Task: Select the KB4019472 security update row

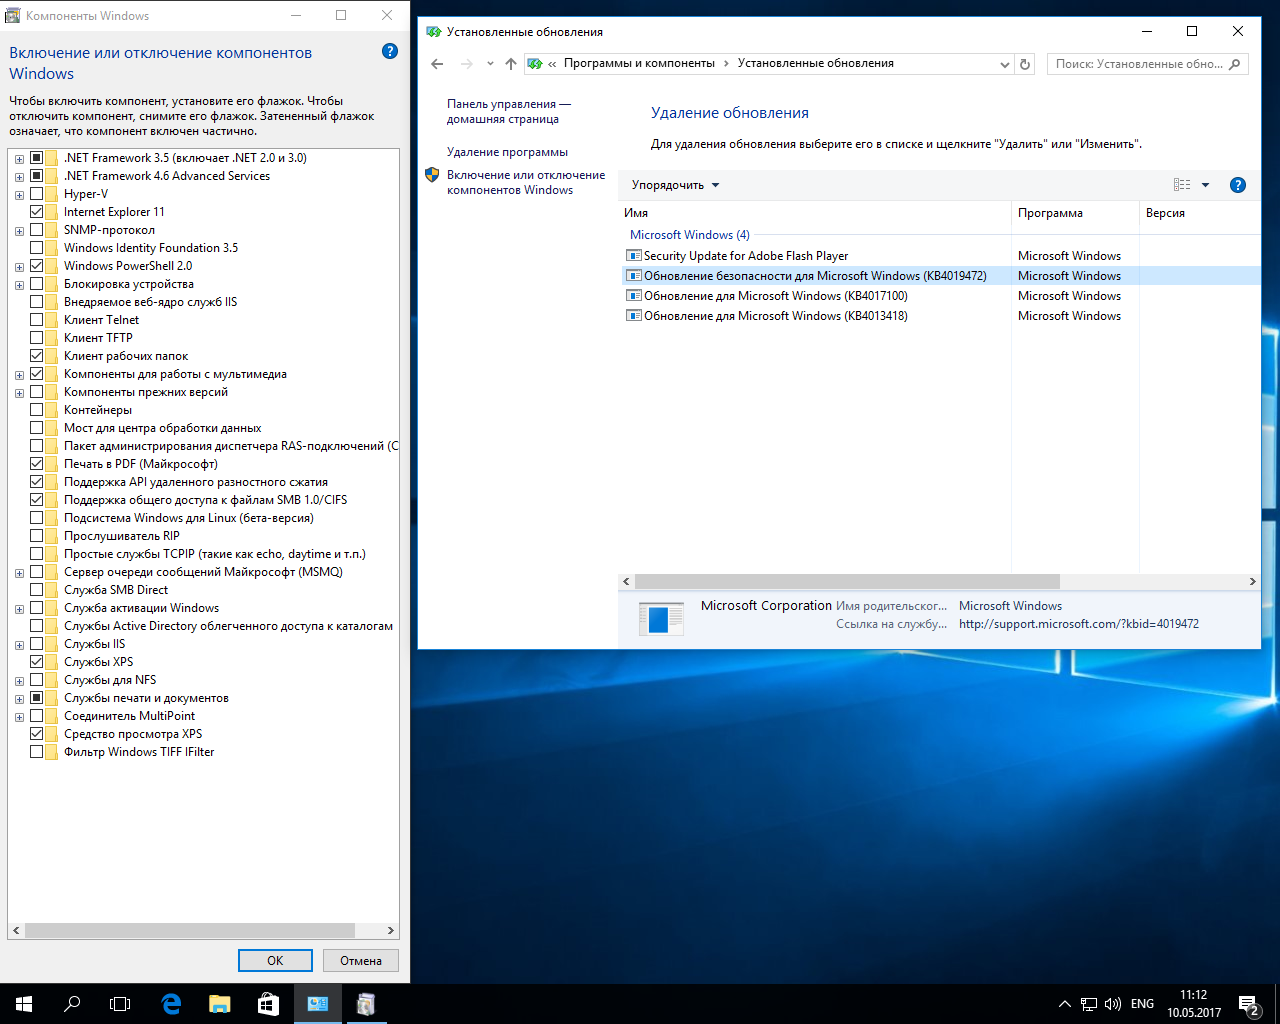Action: tap(940, 276)
